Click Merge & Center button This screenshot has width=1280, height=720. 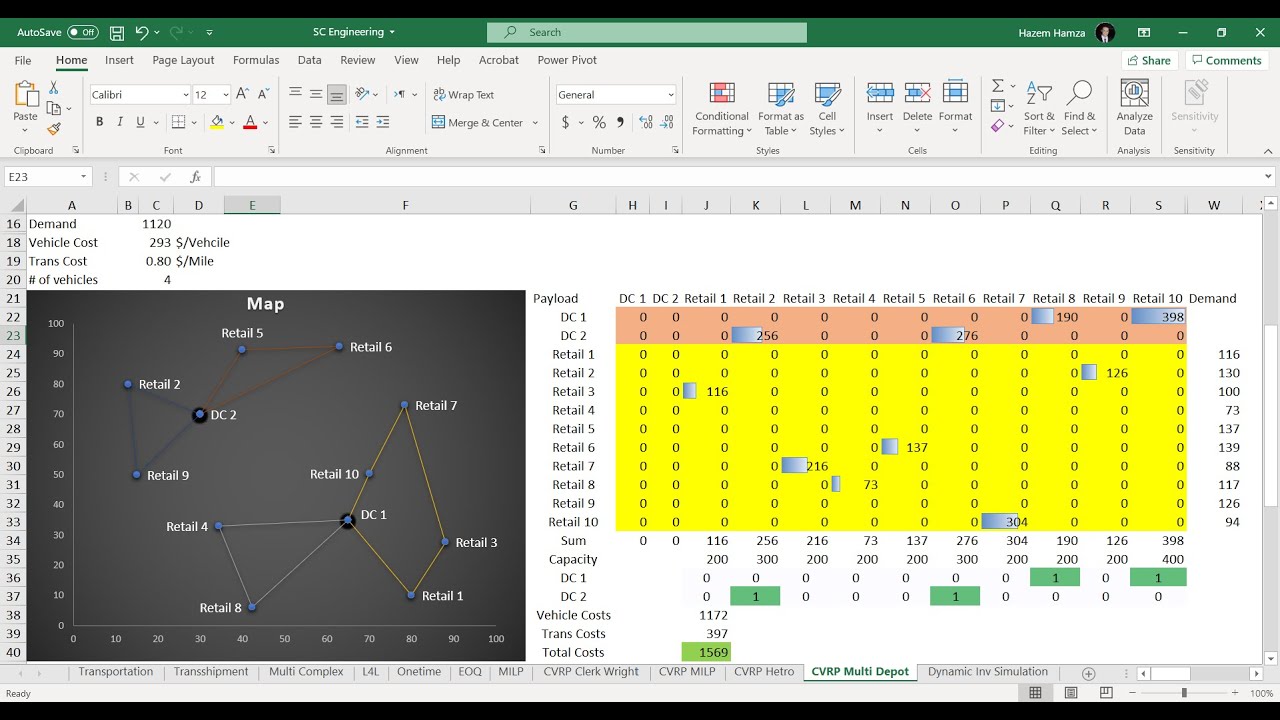[x=478, y=123]
